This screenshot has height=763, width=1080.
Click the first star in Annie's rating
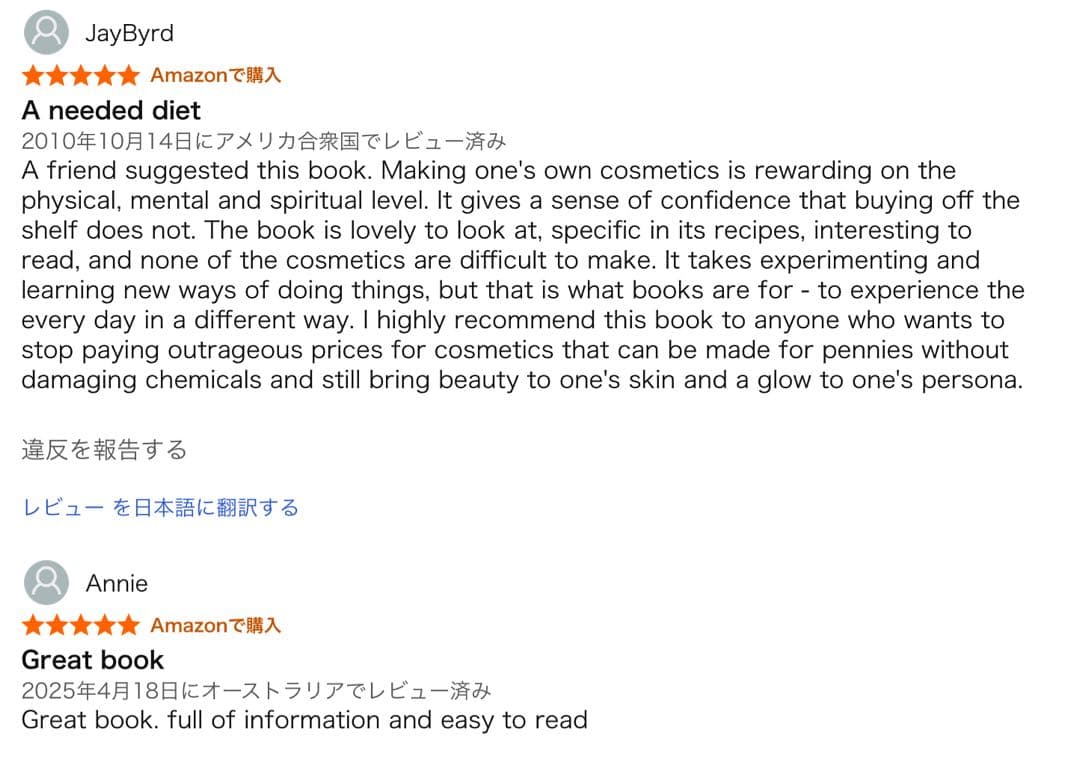click(x=32, y=624)
